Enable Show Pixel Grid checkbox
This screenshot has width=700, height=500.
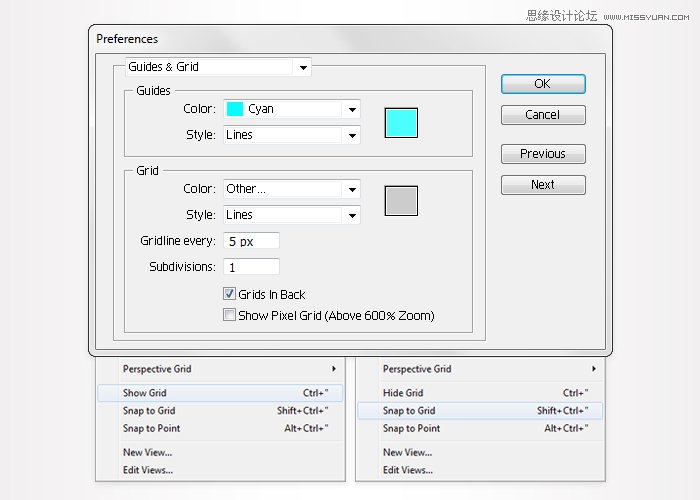click(x=230, y=316)
